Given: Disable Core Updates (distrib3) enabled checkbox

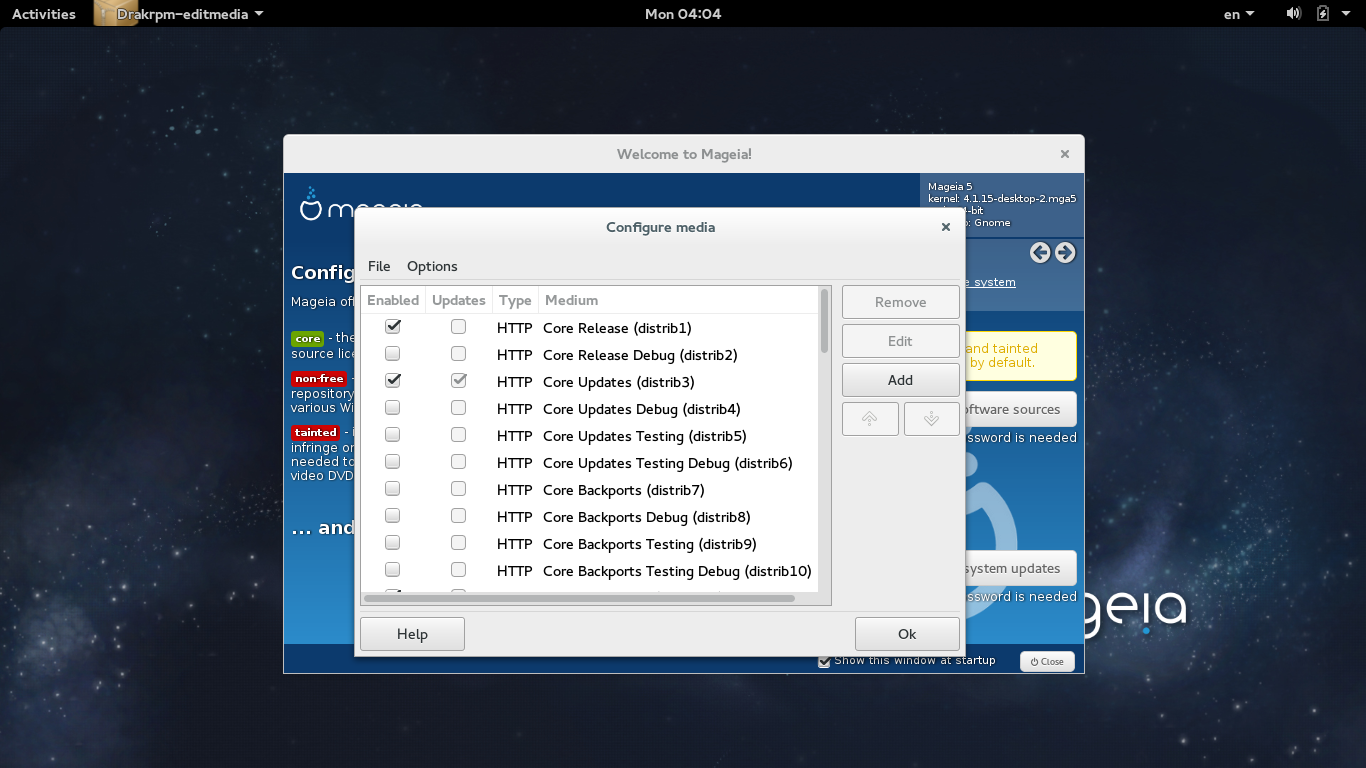Looking at the screenshot, I should [x=393, y=381].
